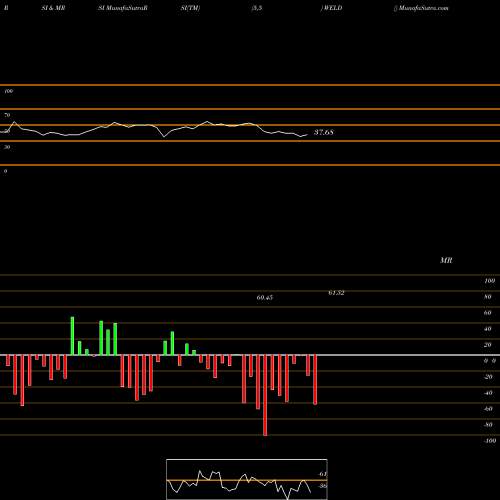Click the 36 label in mini chart
The width and height of the screenshot is (500, 500).
pos(322,486)
